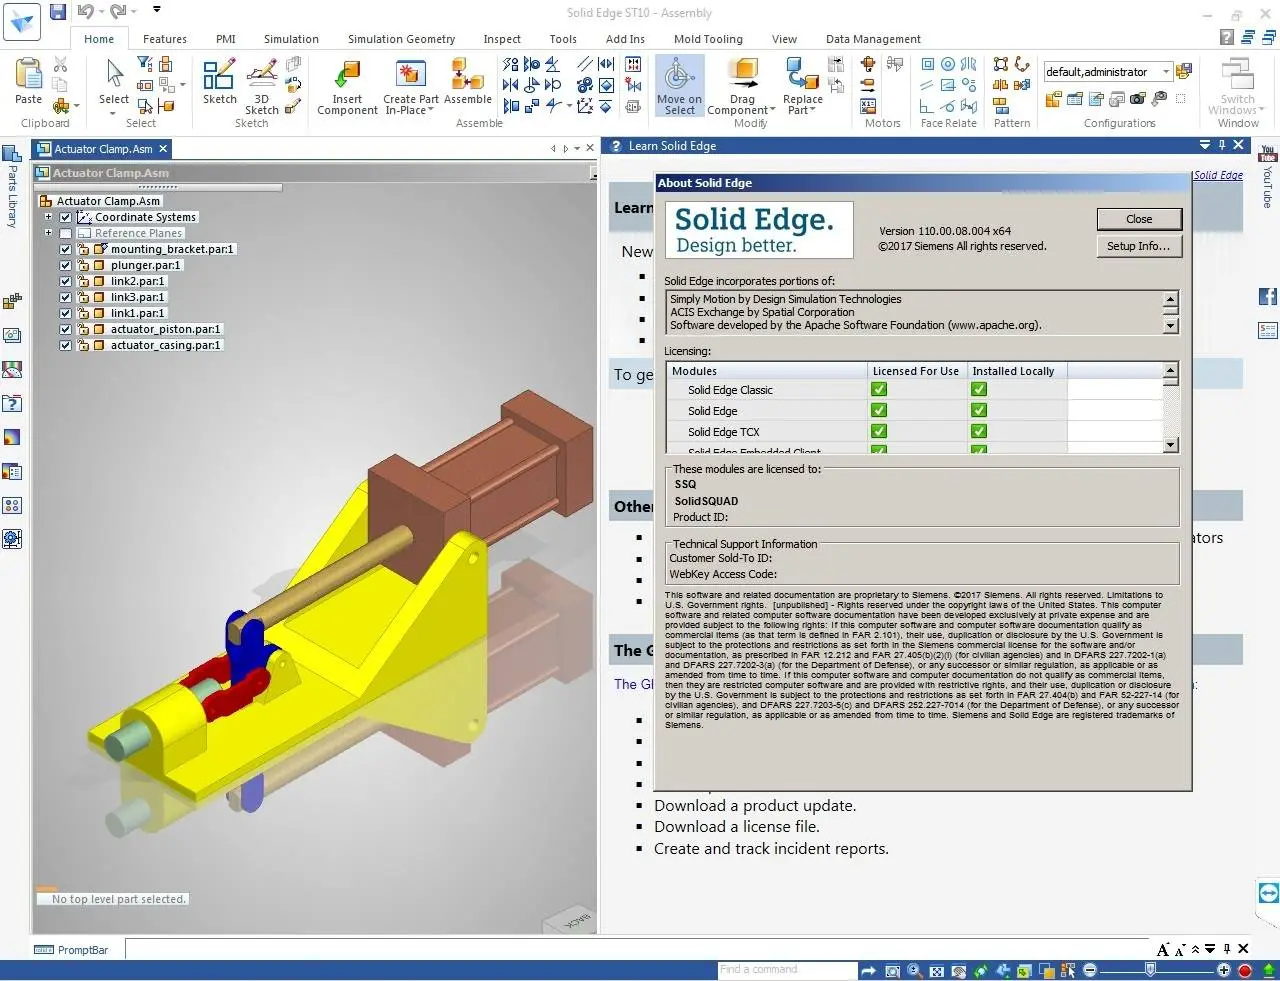Toggle the Move on Select tool
The width and height of the screenshot is (1280, 981).
tap(680, 86)
